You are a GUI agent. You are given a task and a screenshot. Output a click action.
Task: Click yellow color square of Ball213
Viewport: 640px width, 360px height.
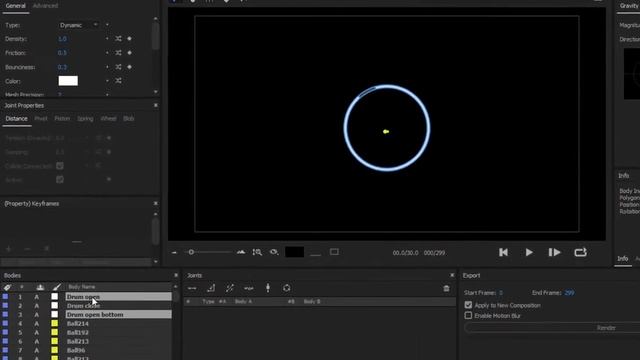(54, 341)
